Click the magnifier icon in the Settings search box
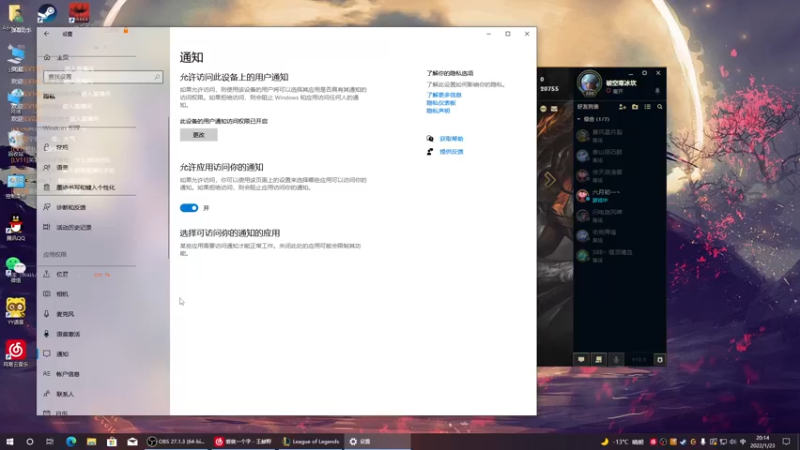 [157, 77]
